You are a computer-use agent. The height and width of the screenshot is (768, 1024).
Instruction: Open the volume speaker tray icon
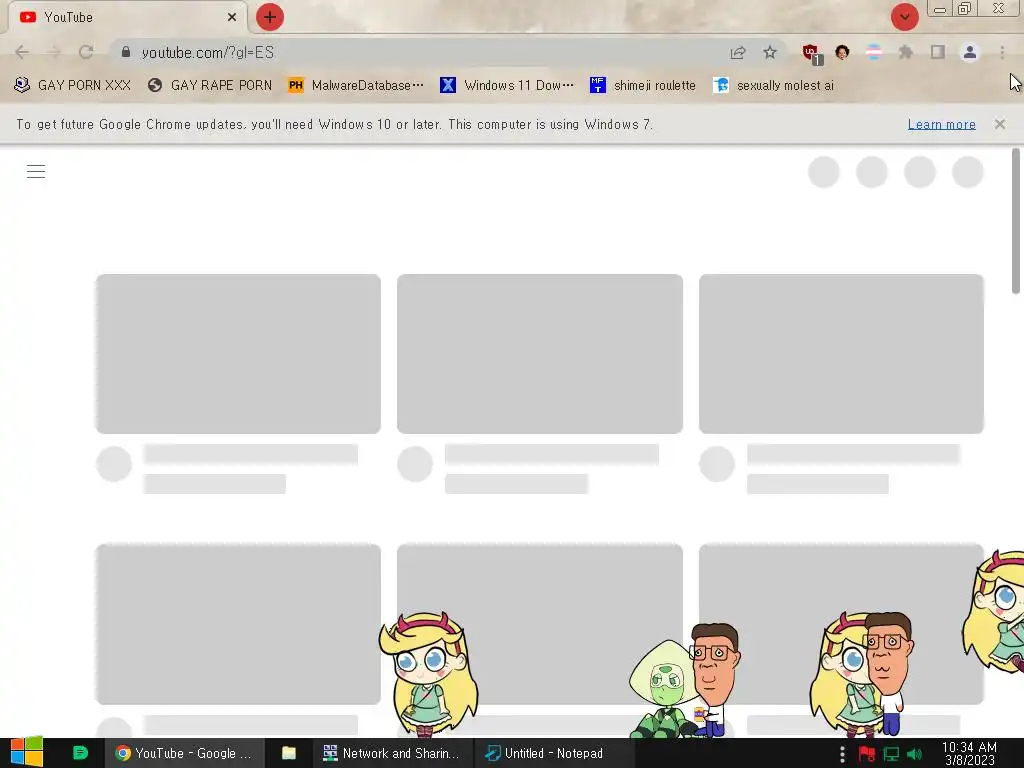pyautogui.click(x=915, y=754)
